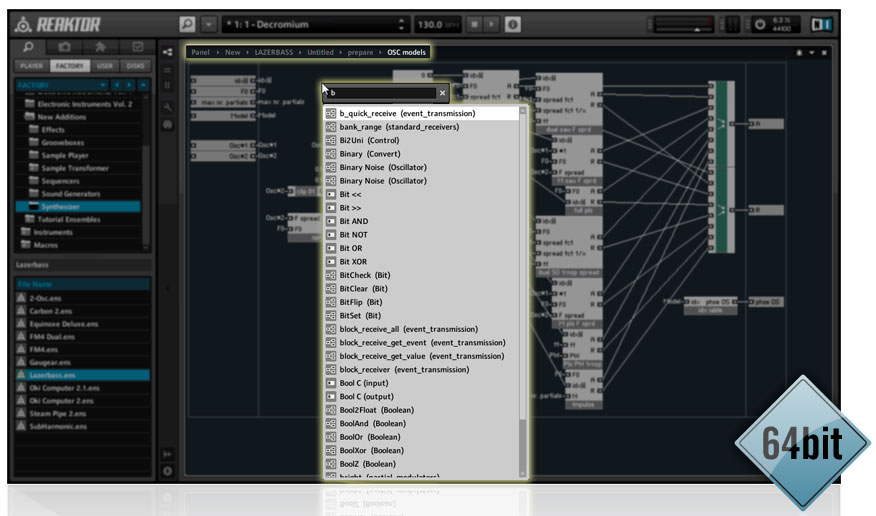Choose Bi2Uni (Control) from results

point(422,140)
